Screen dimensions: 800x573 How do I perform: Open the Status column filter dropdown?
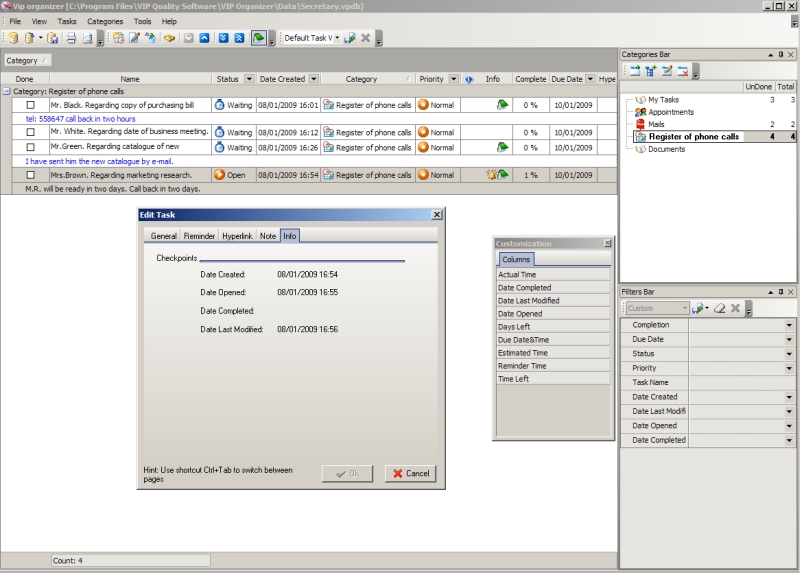[x=247, y=79]
